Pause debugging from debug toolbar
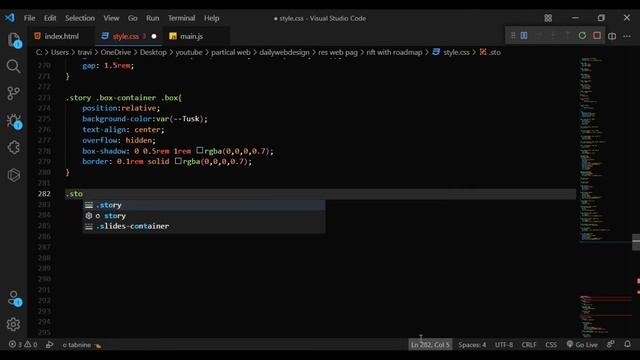Viewport: 640px width, 360px height. pyautogui.click(x=524, y=36)
